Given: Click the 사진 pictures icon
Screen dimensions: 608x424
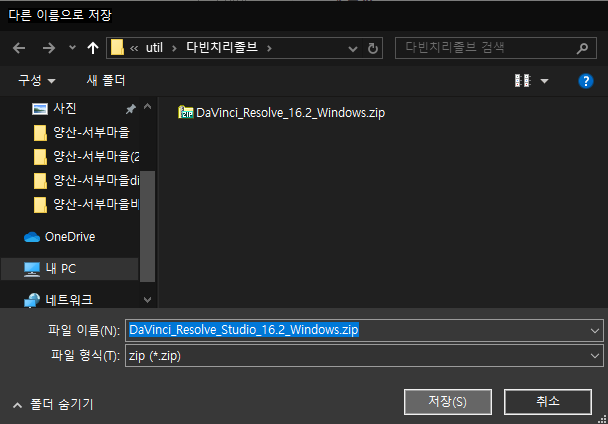Looking at the screenshot, I should click(x=40, y=109).
